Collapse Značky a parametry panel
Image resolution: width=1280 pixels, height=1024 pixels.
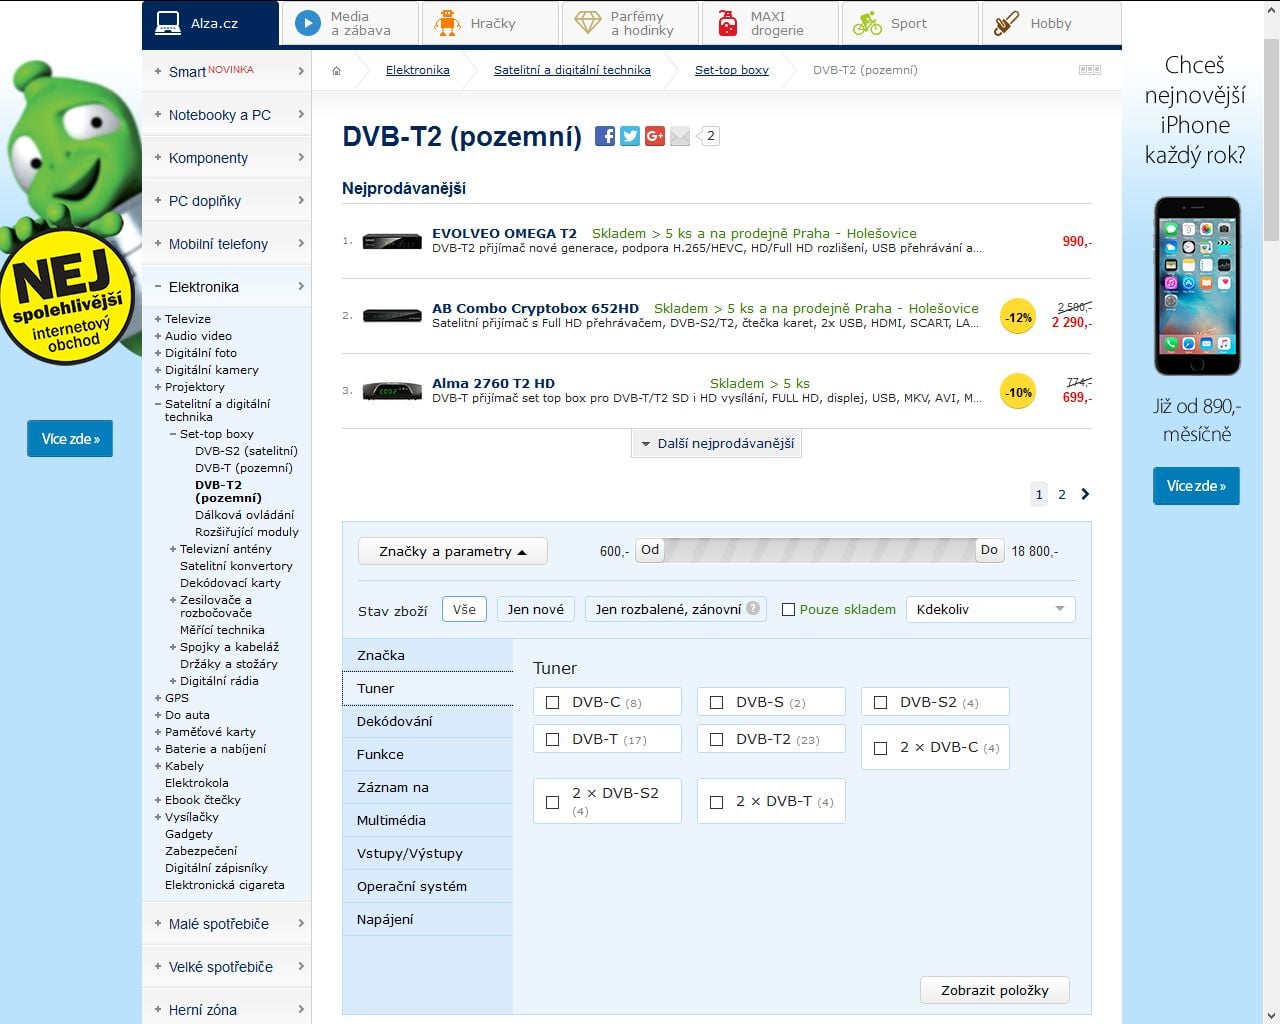(x=453, y=551)
